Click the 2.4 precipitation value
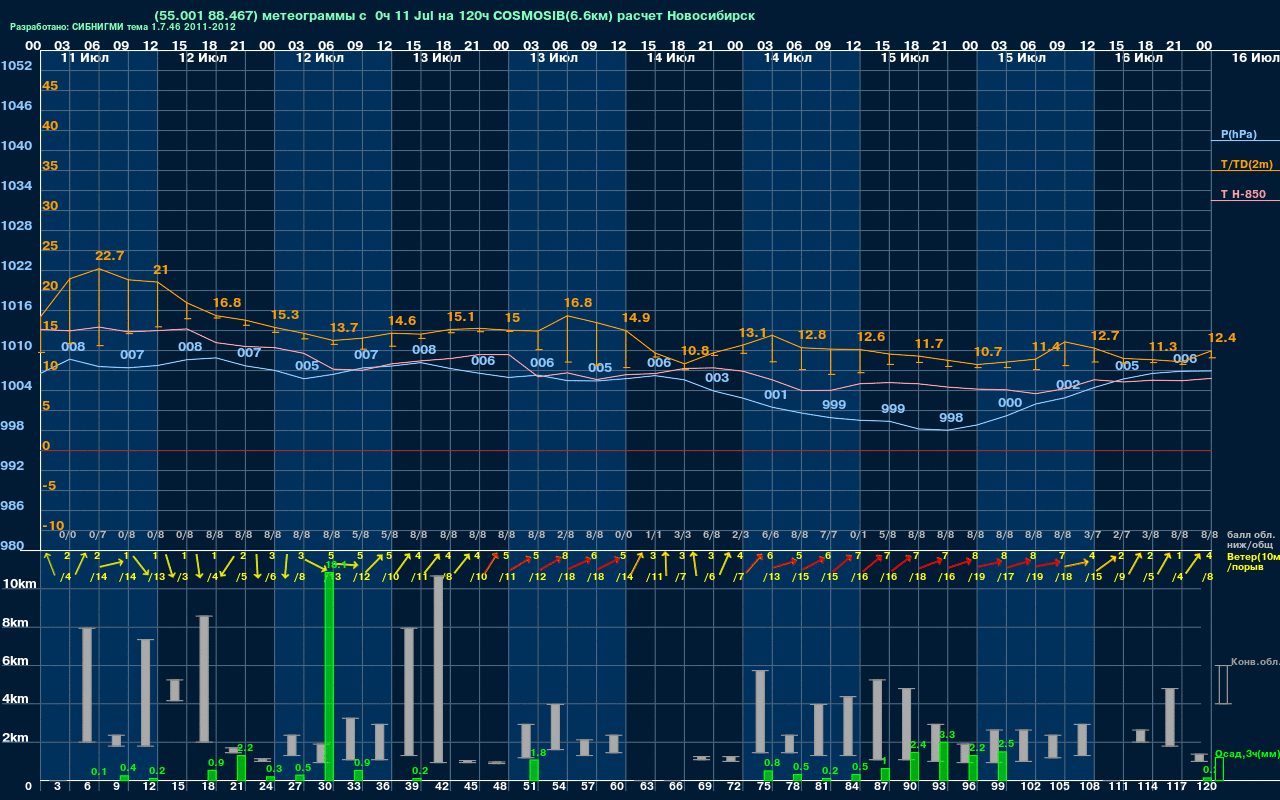This screenshot has width=1280, height=800. click(919, 745)
